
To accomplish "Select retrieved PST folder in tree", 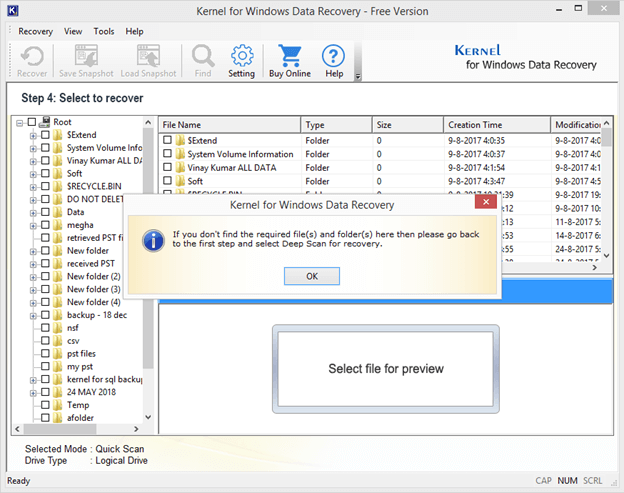I will pos(95,238).
